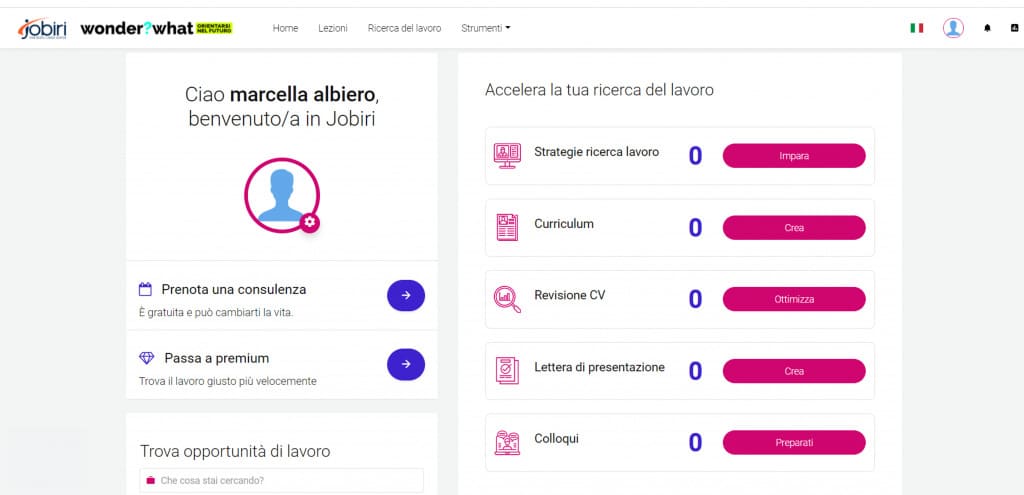Click arrow button for Prenota una consulenza
1024x495 pixels.
(406, 295)
